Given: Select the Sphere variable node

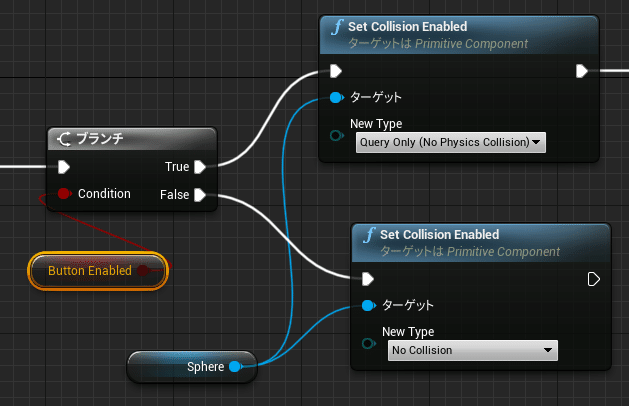Looking at the screenshot, I should pos(192,367).
